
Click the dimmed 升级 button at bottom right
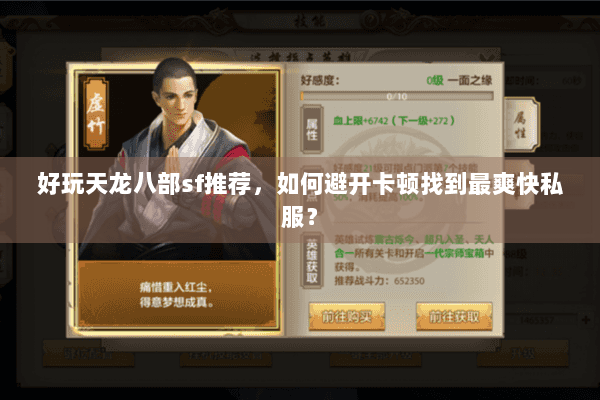click(523, 354)
